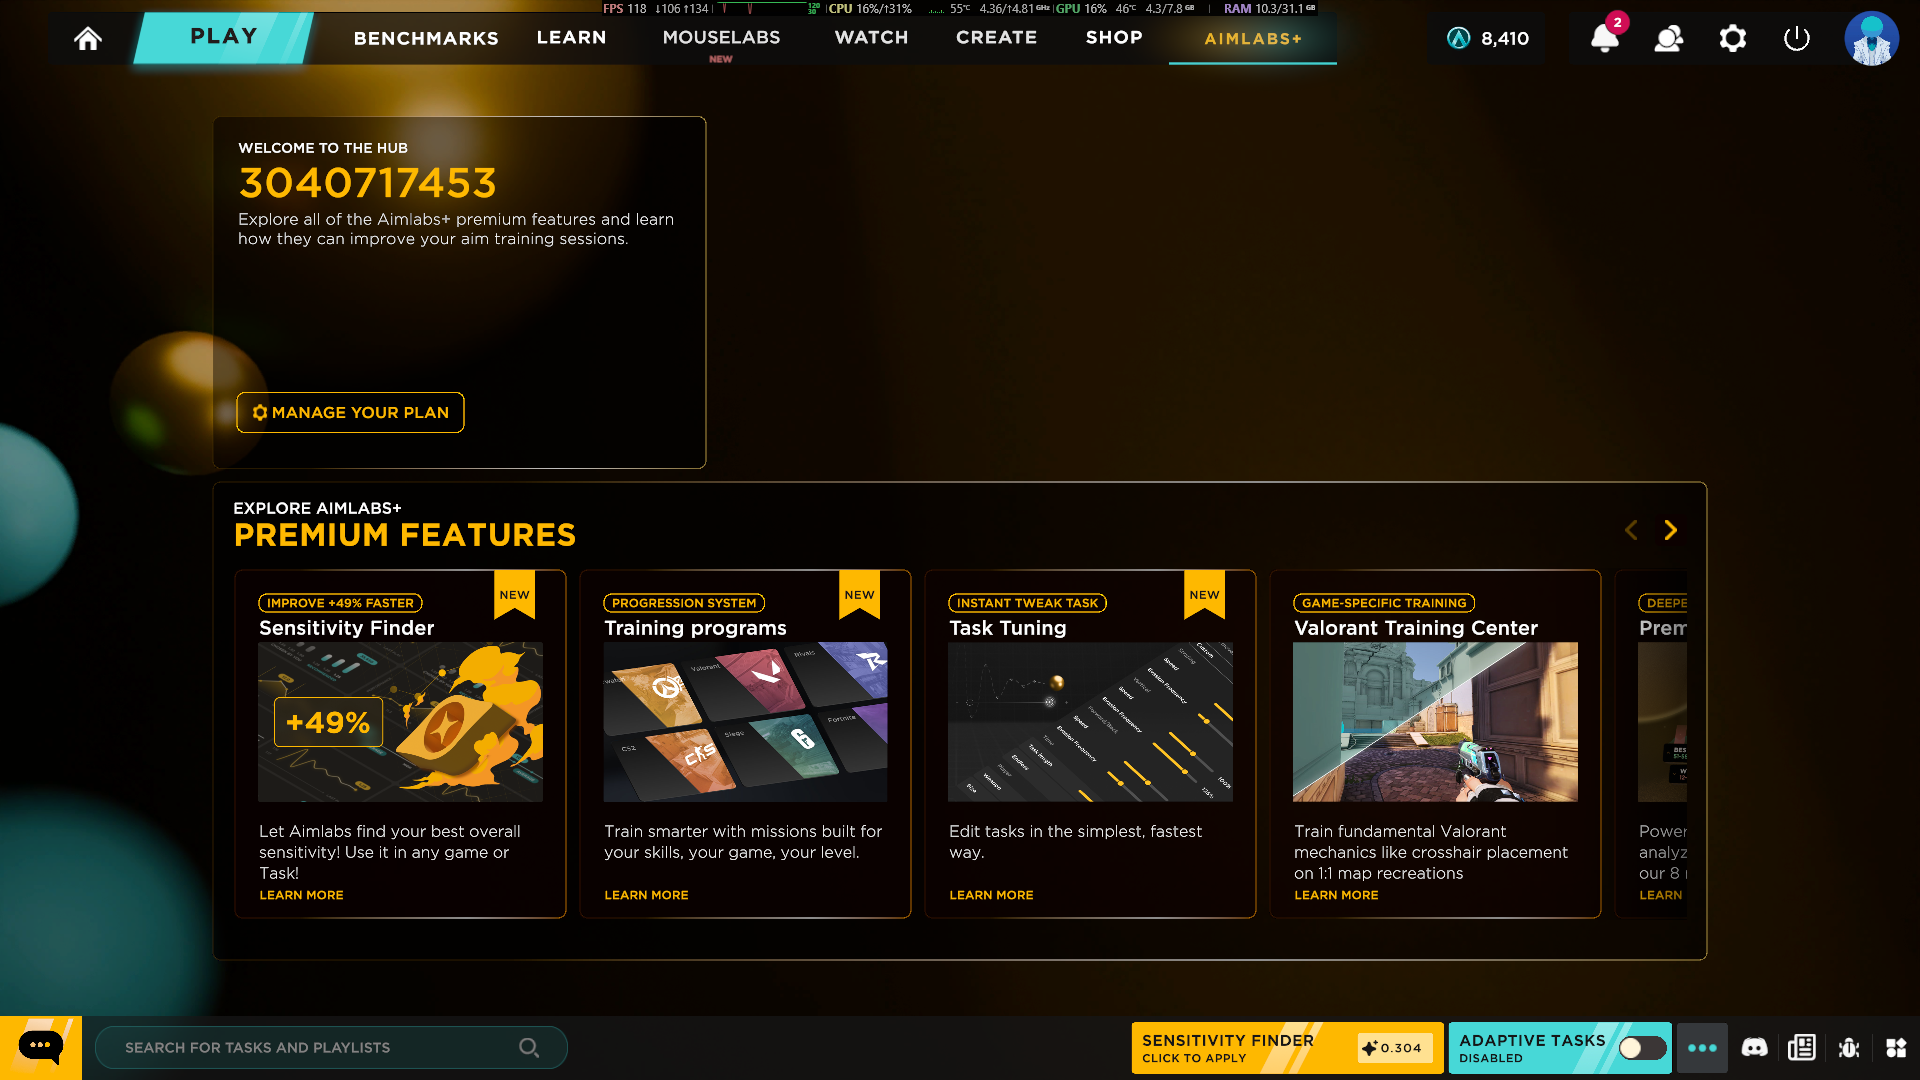Click the search tasks and playlists field
1920x1080 pixels.
pyautogui.click(x=331, y=1047)
